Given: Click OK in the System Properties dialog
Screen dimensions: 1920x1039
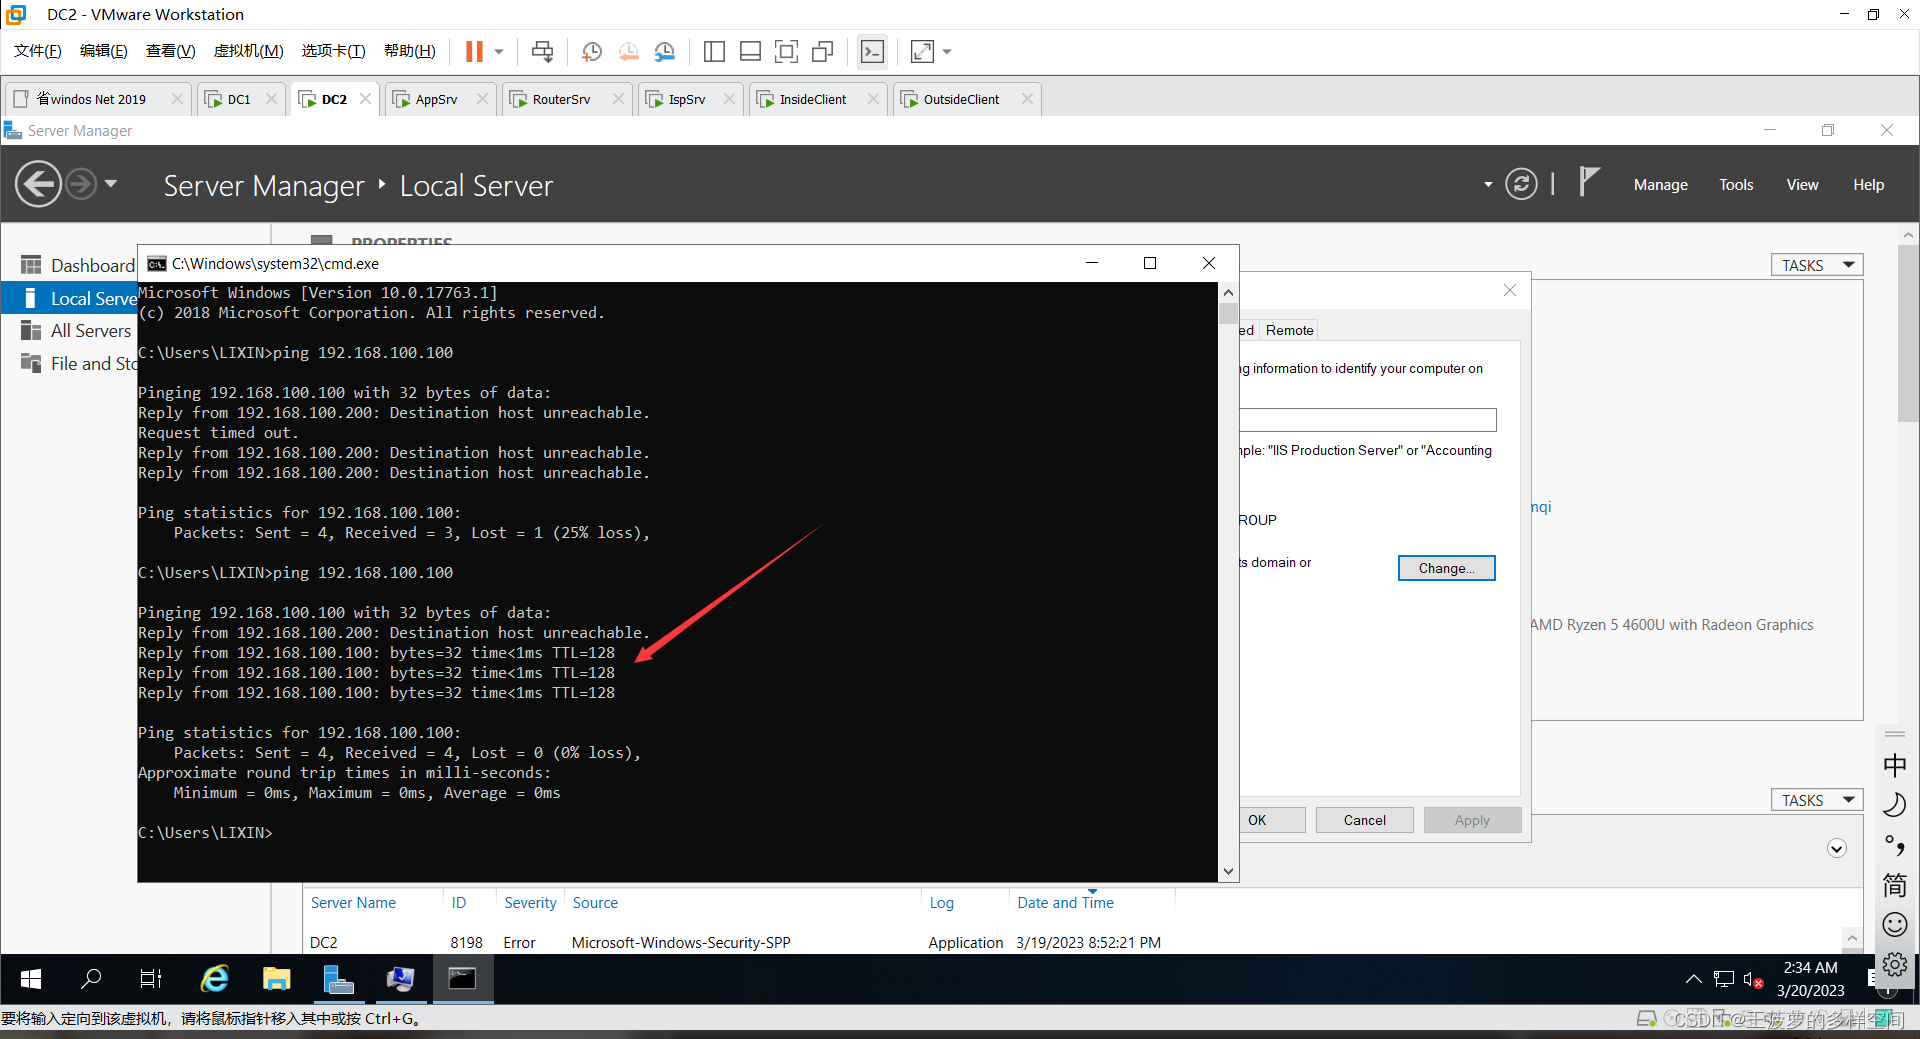Looking at the screenshot, I should point(1272,820).
